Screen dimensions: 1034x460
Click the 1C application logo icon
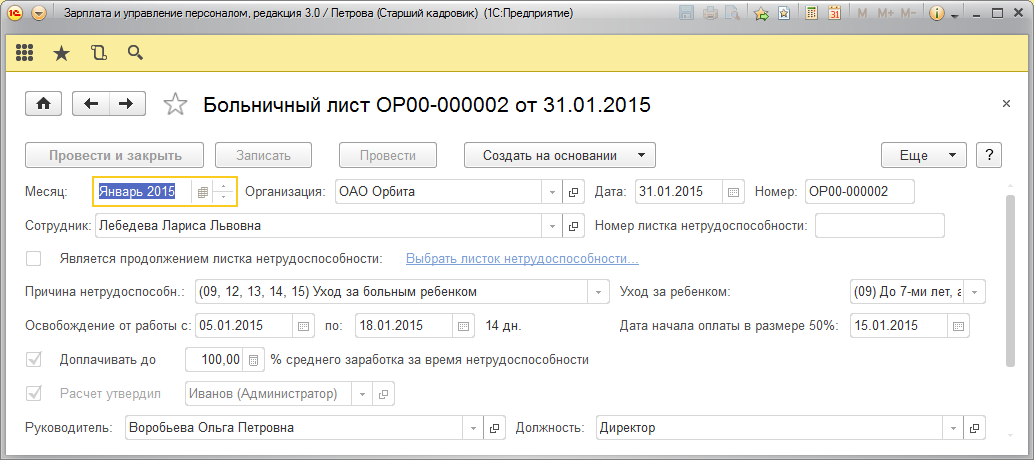(x=14, y=13)
